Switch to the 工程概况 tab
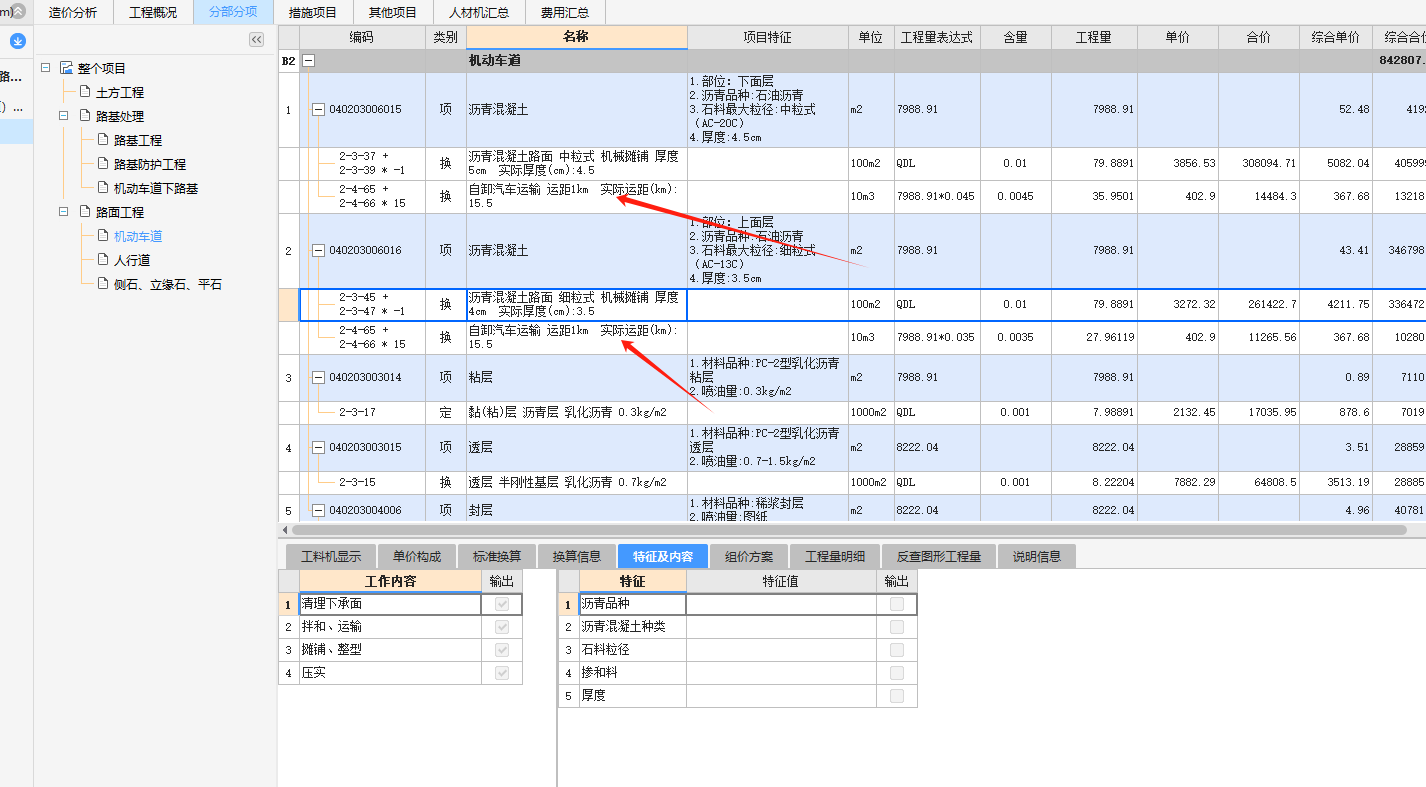Screen dimensions: 1426x787 tap(153, 13)
